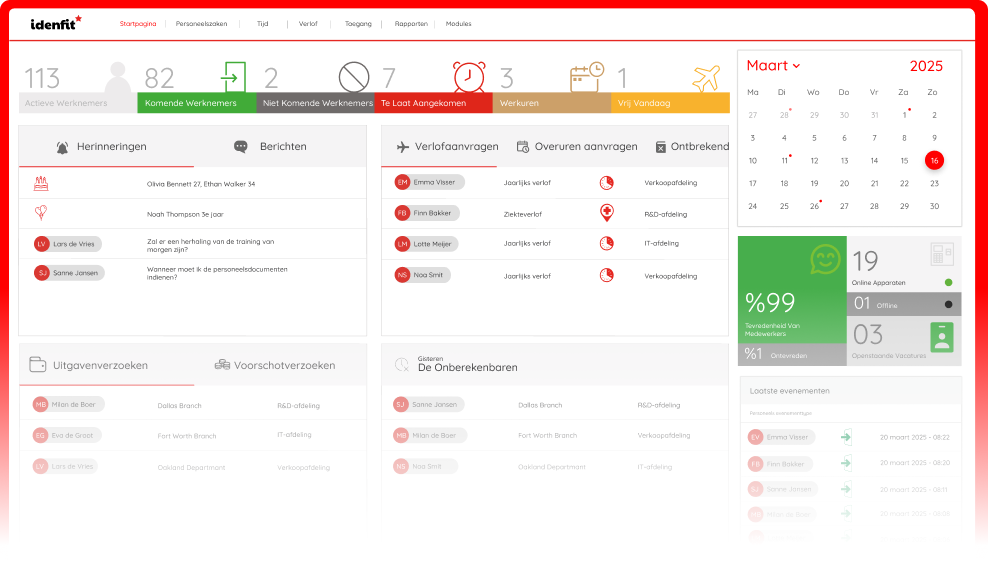The width and height of the screenshot is (988, 568).
Task: Click the airplane icon above Vrij Vandaag
Action: 706,77
